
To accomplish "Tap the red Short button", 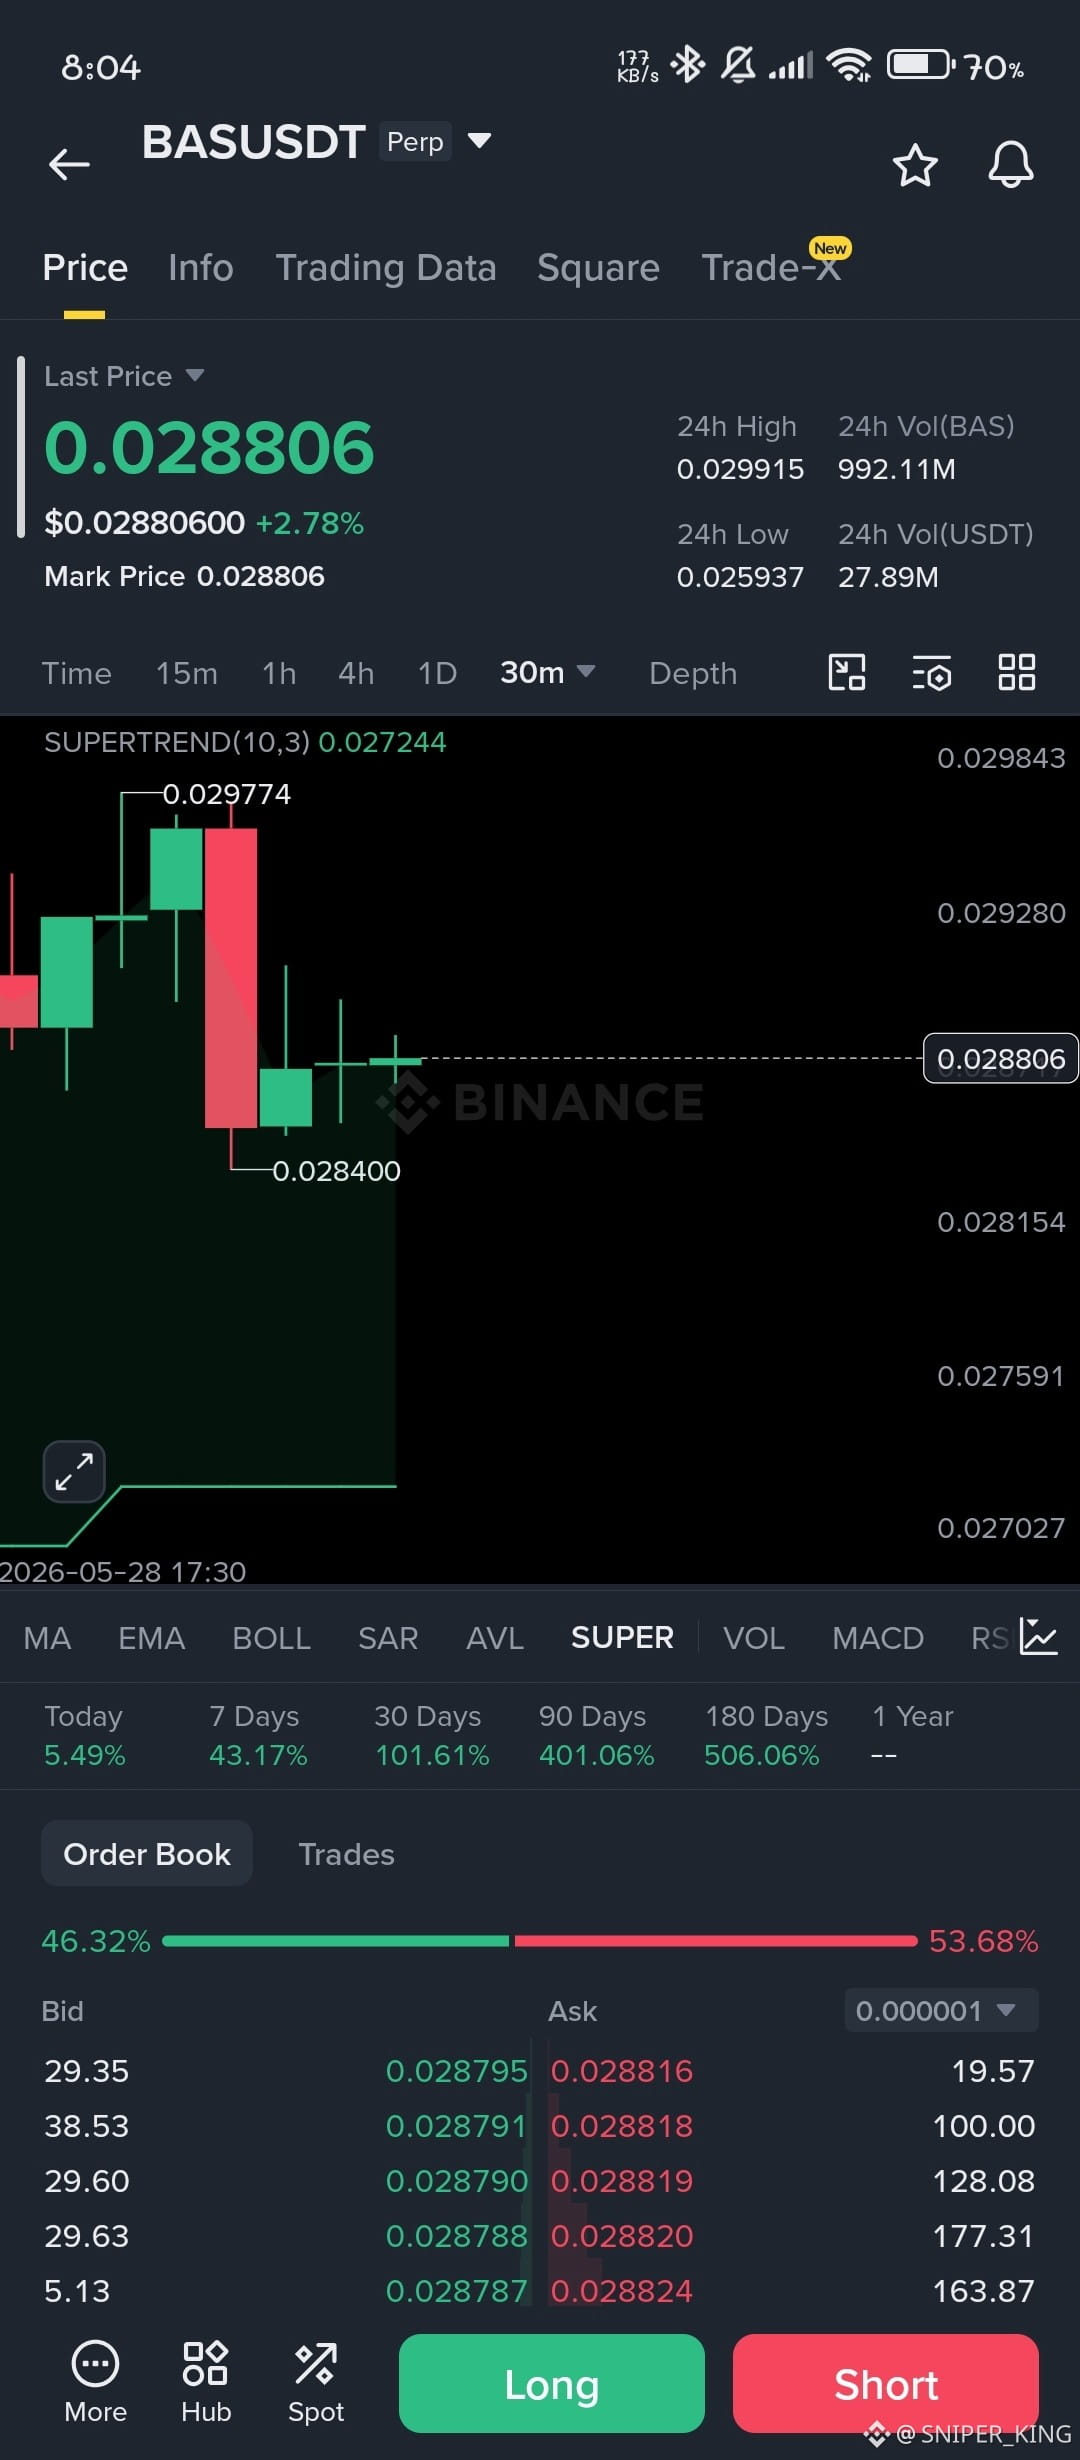I will click(886, 2383).
